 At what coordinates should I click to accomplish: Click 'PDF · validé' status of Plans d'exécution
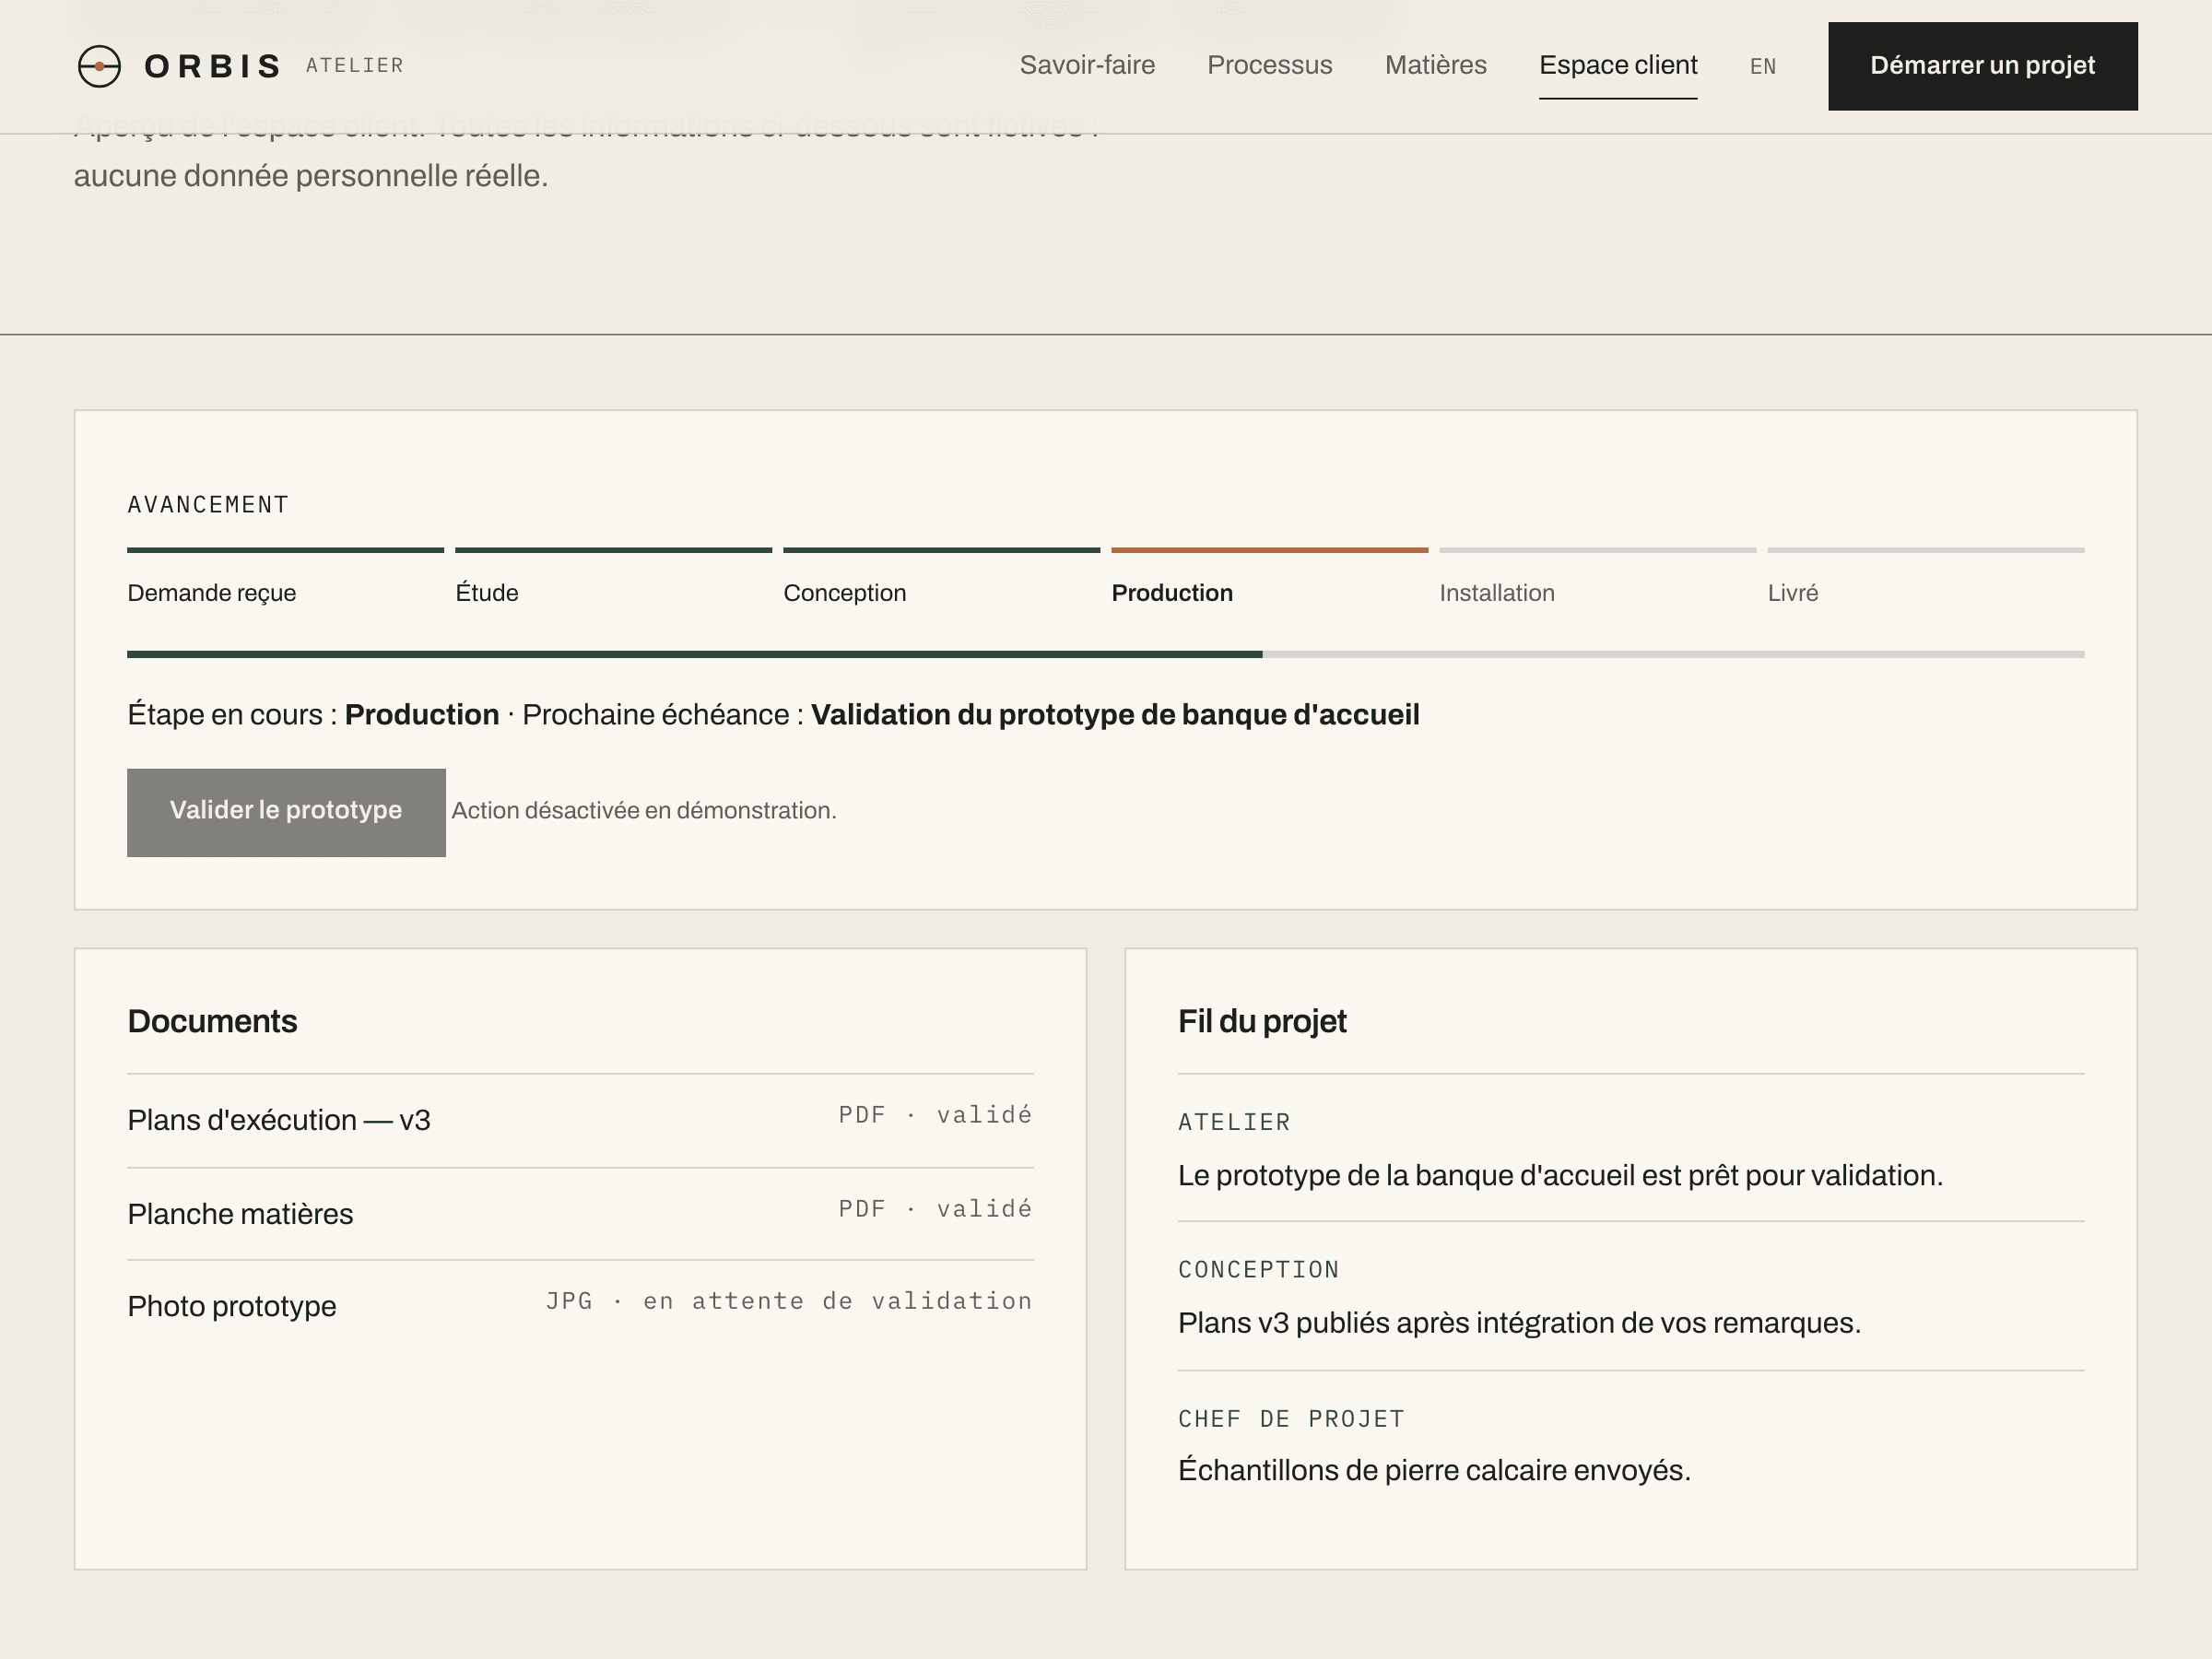tap(935, 1114)
